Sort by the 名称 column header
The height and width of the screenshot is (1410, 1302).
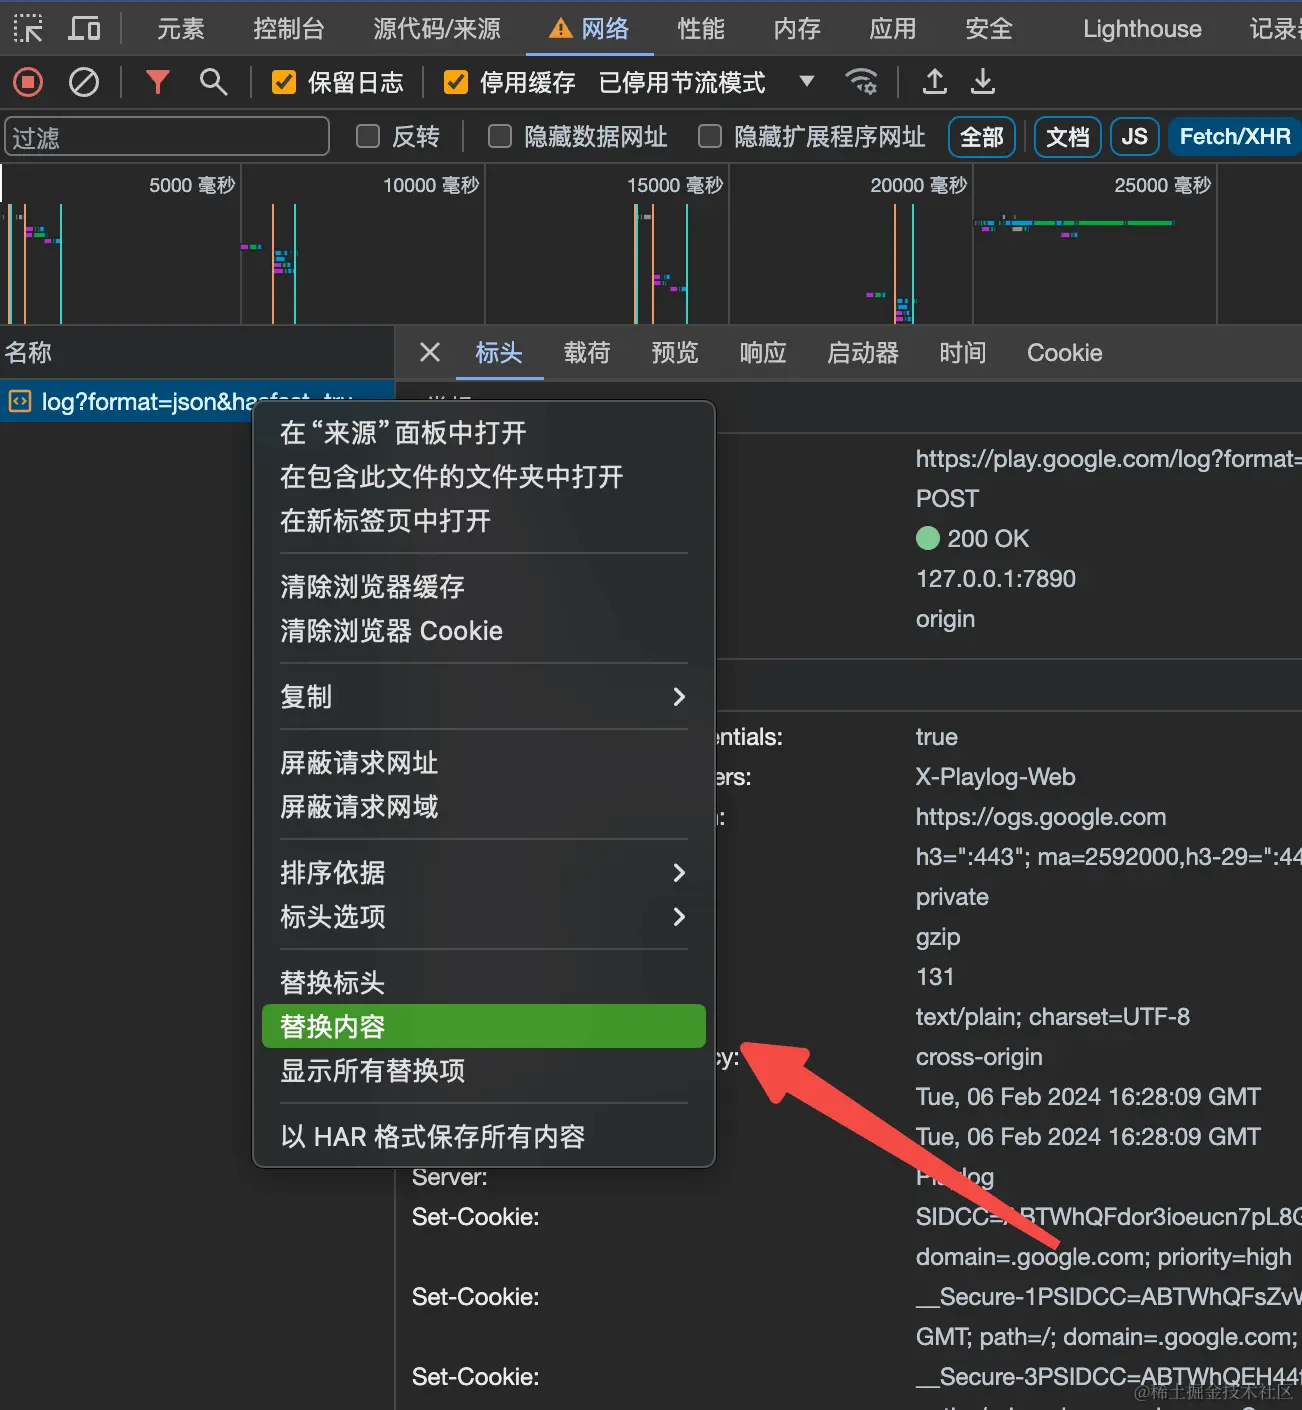tap(196, 352)
